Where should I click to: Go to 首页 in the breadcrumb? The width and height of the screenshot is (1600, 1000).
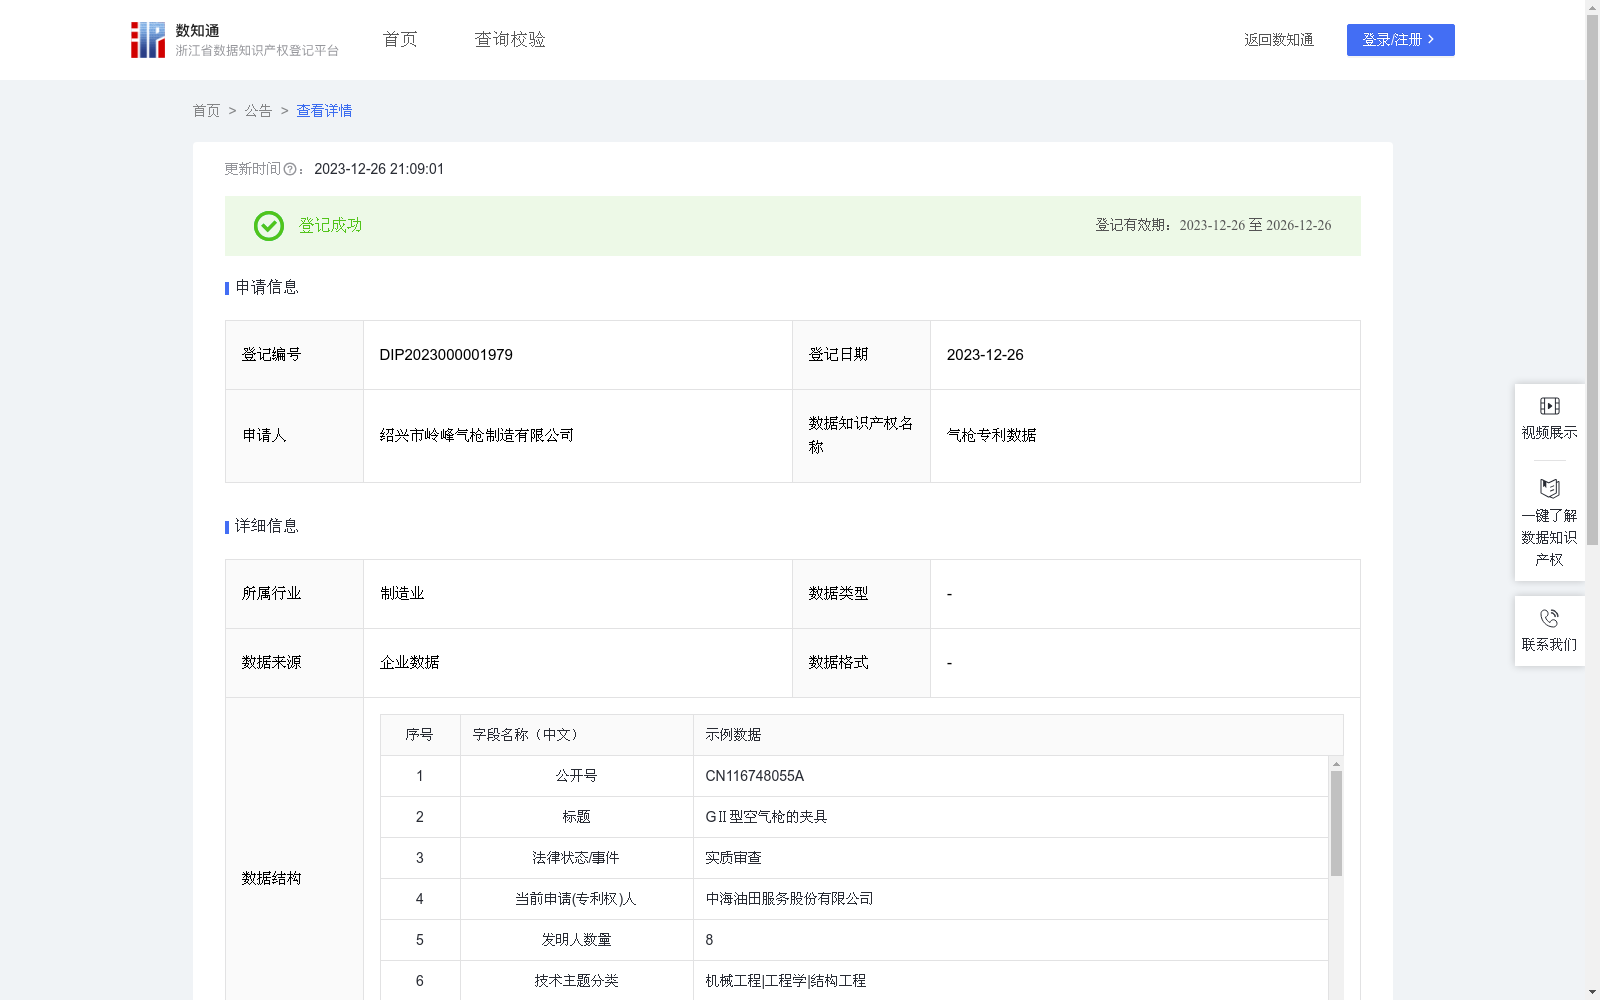pos(206,111)
